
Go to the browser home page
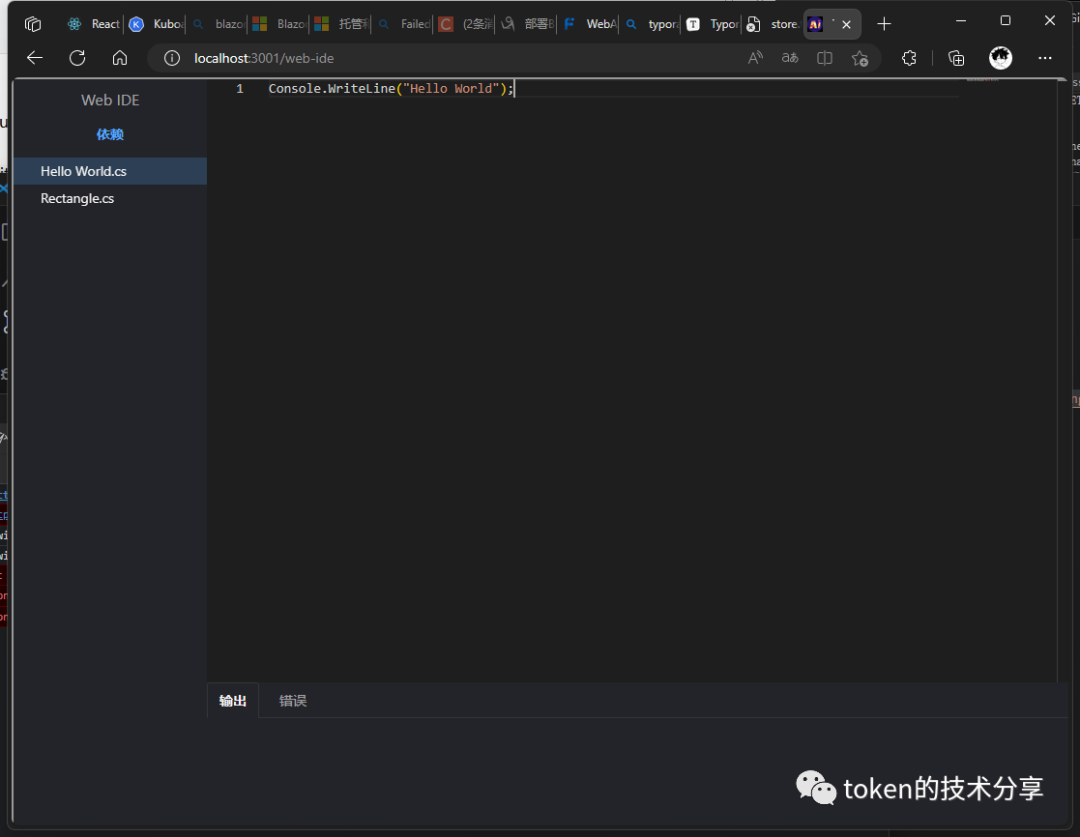pyautogui.click(x=120, y=58)
